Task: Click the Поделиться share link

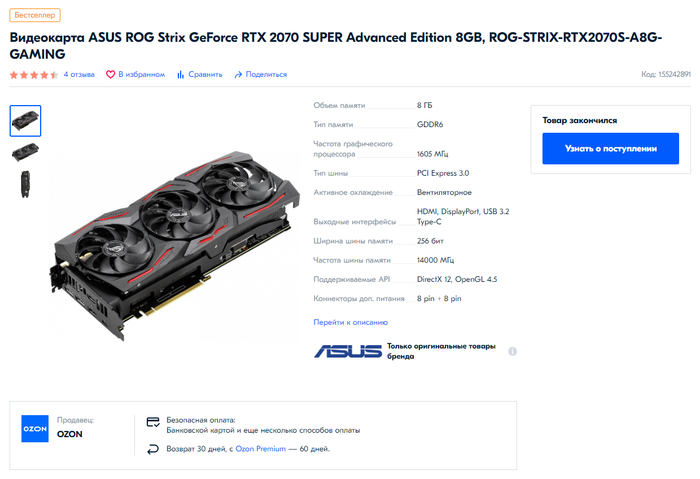Action: point(266,75)
